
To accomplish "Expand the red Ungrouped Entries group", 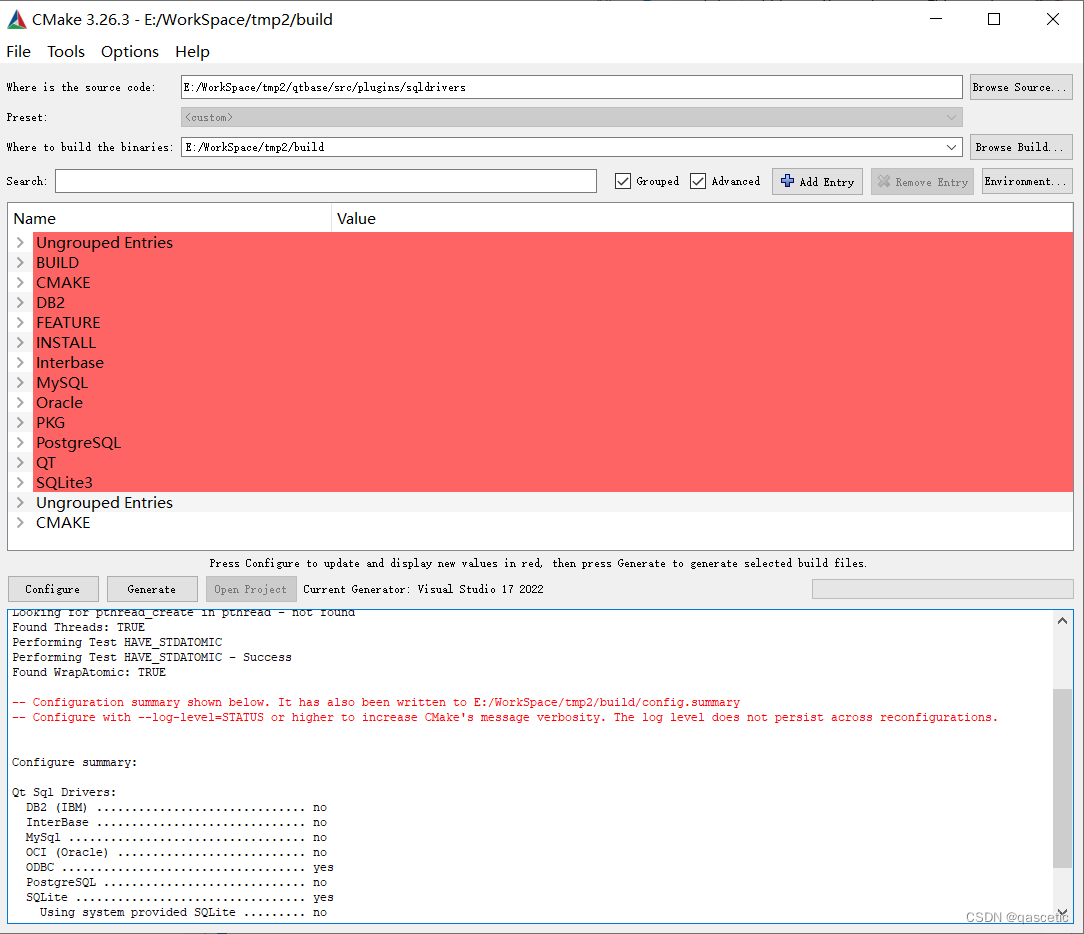I will pos(20,243).
